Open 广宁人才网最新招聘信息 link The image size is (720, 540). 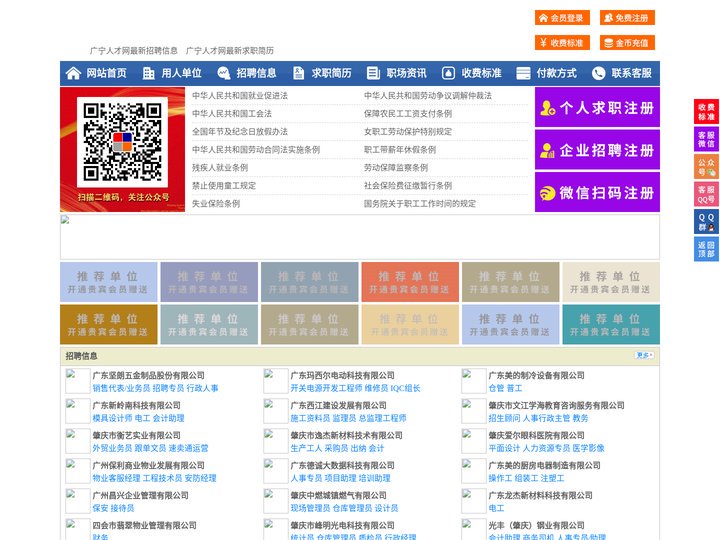coord(134,51)
